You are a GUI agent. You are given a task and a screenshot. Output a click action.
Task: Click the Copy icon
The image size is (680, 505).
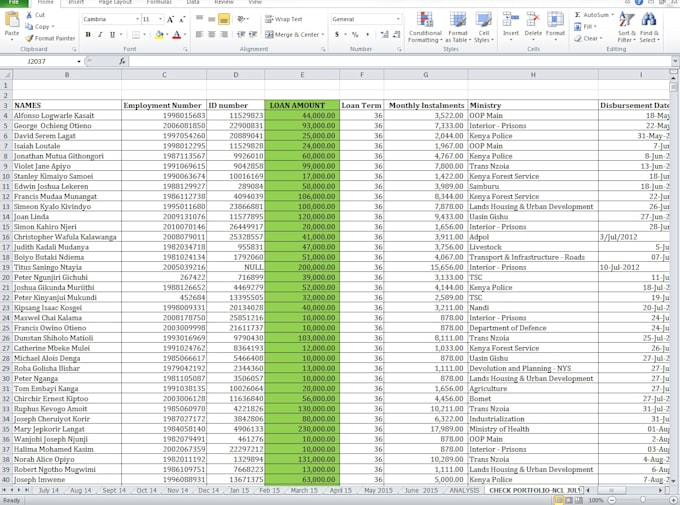29,26
